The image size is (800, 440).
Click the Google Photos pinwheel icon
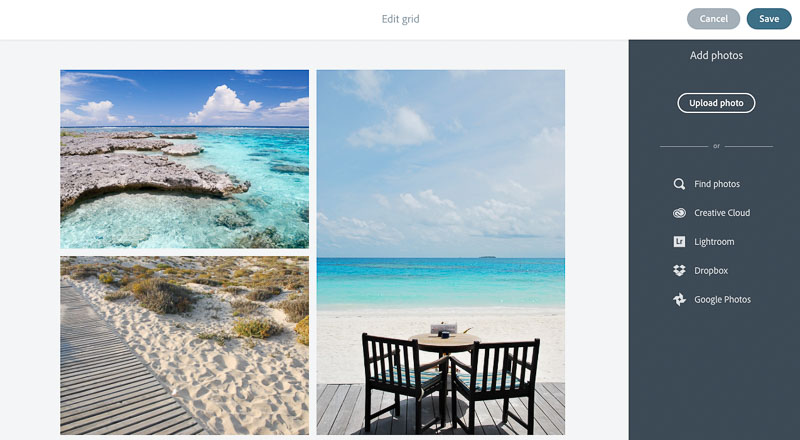679,300
